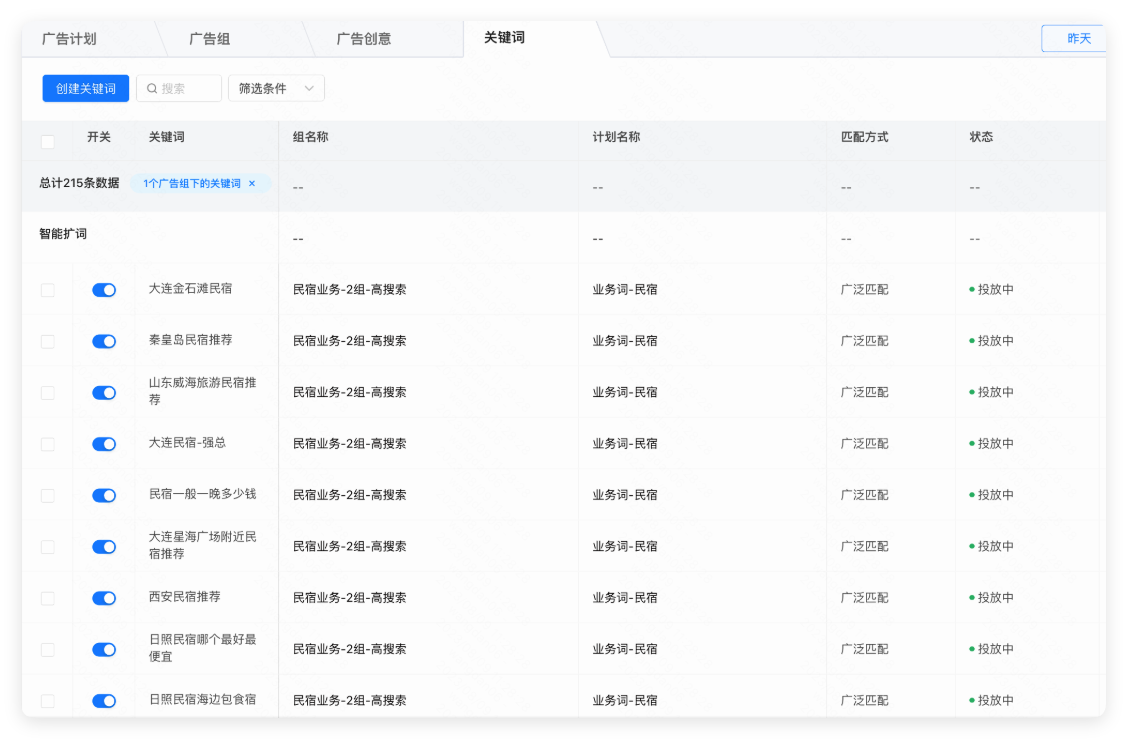Click keyword text 民宿一般一晚多少钱
The height and width of the screenshot is (739, 1127).
point(203,494)
